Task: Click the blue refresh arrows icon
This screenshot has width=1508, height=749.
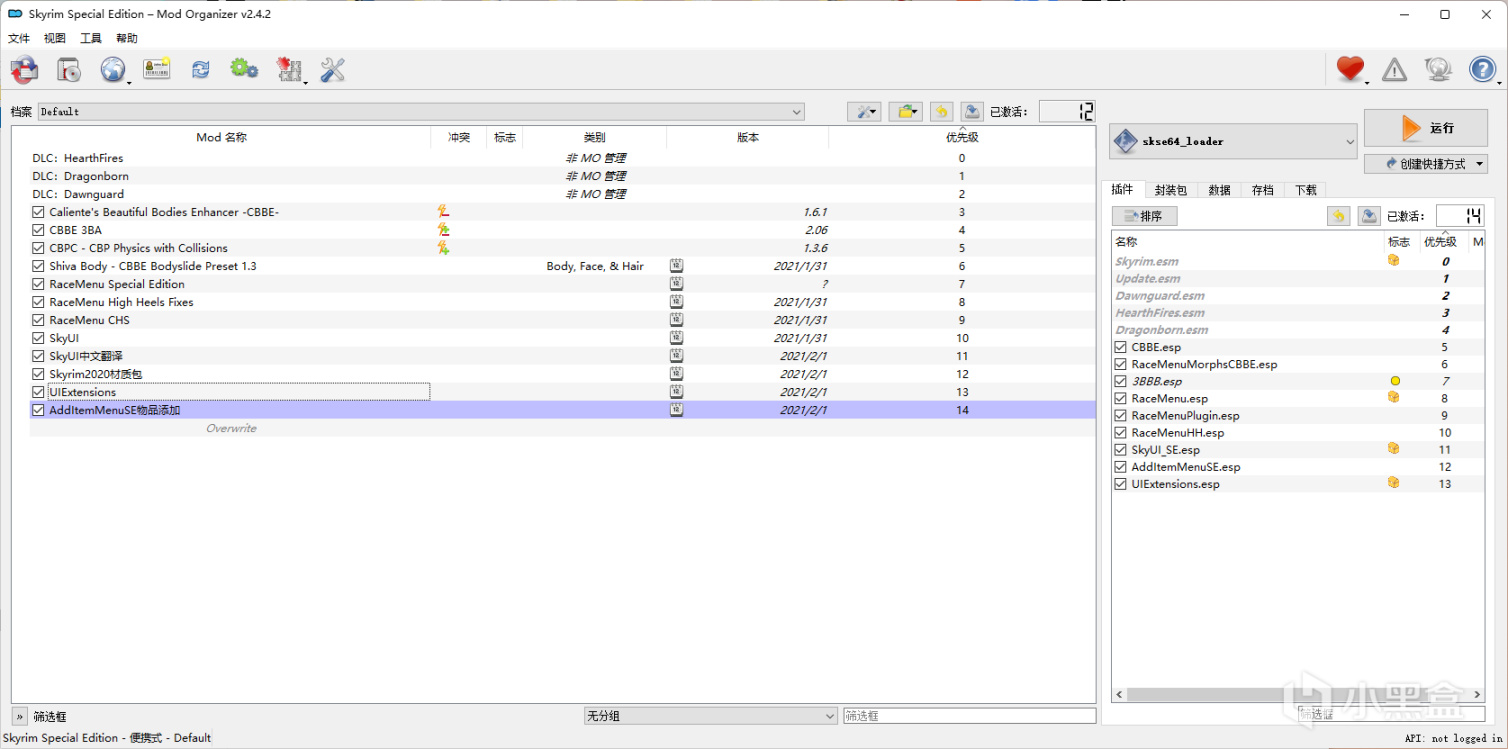Action: coord(201,69)
